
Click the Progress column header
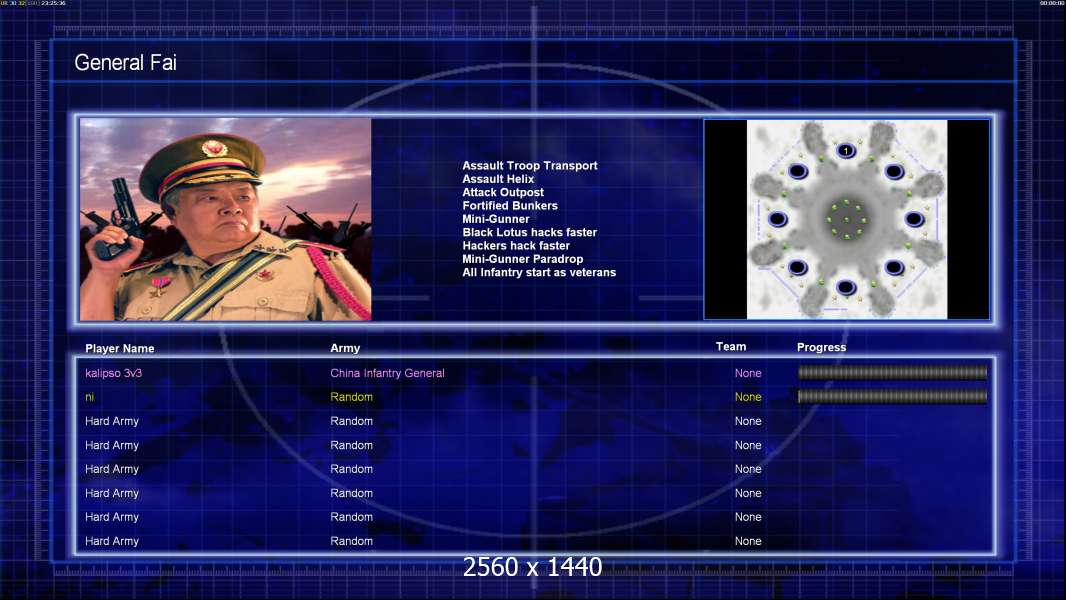point(821,348)
